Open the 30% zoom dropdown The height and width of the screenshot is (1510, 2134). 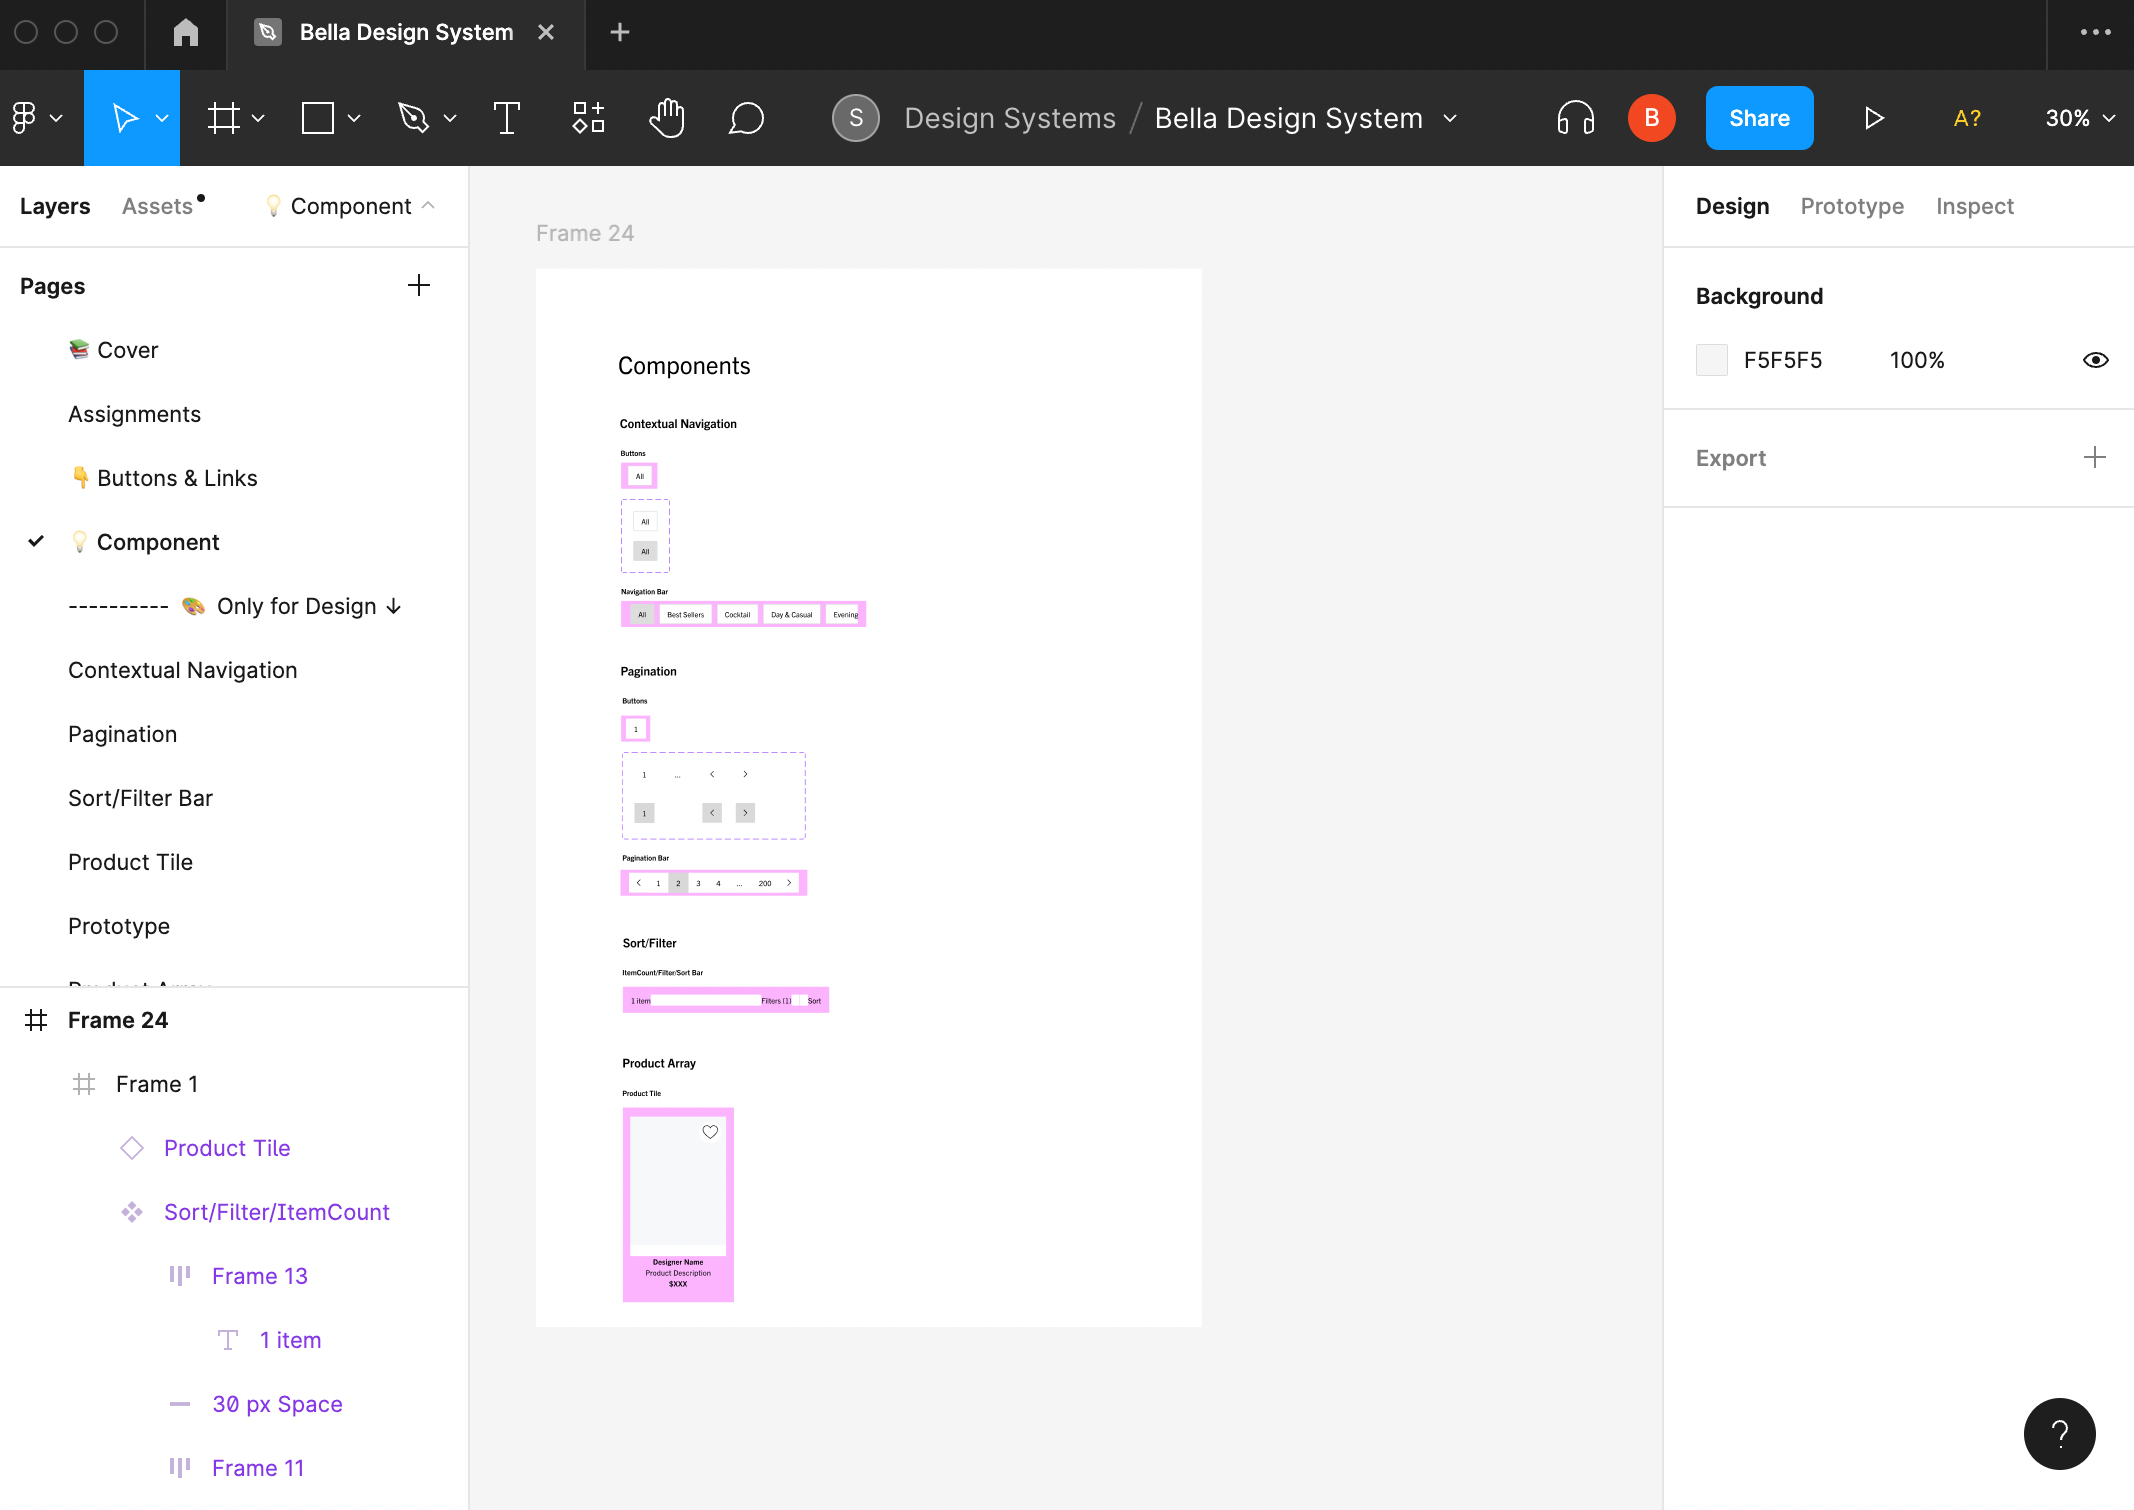[x=2080, y=118]
